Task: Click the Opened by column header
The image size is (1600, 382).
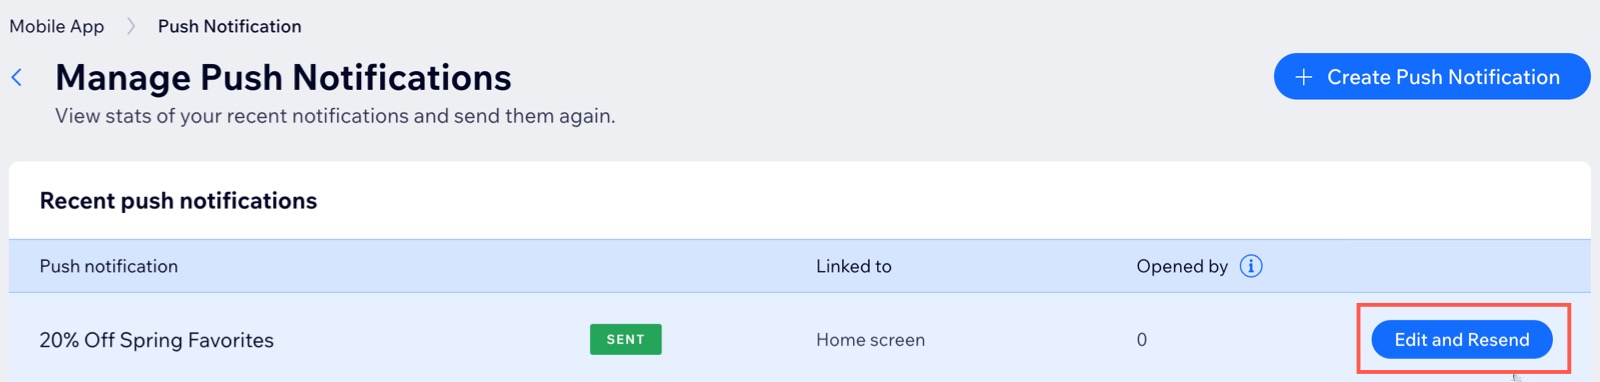Action: [1182, 266]
